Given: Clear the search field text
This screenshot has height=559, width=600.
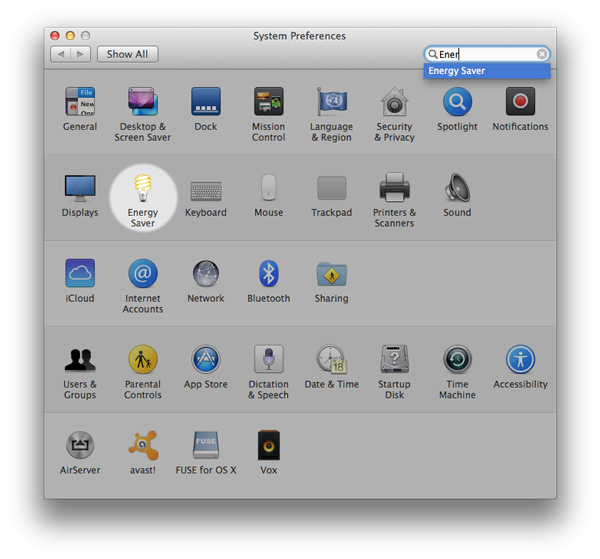Looking at the screenshot, I should [541, 54].
